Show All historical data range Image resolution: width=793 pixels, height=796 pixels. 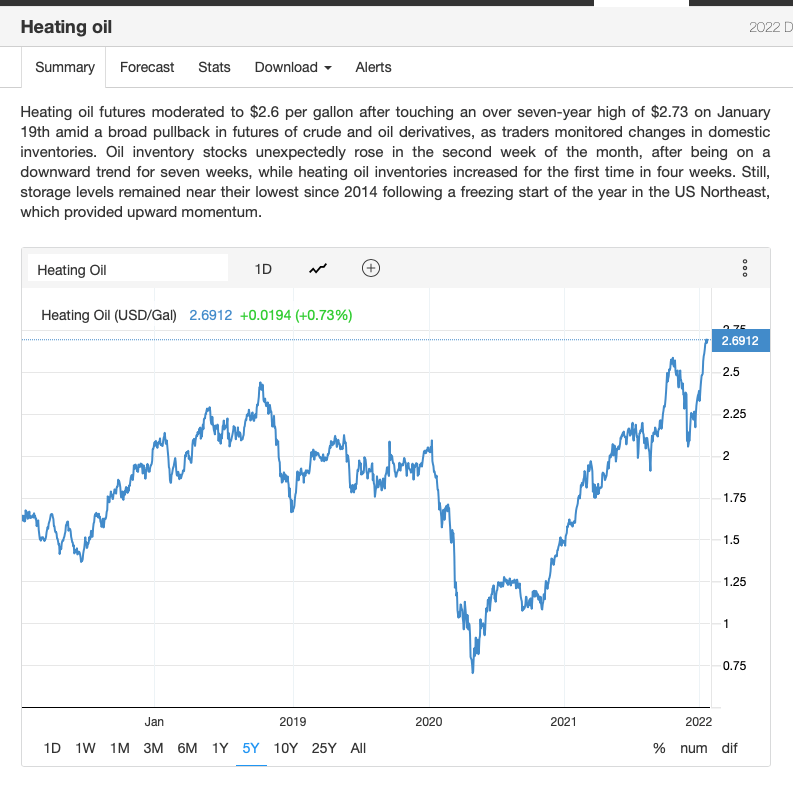pyautogui.click(x=358, y=748)
